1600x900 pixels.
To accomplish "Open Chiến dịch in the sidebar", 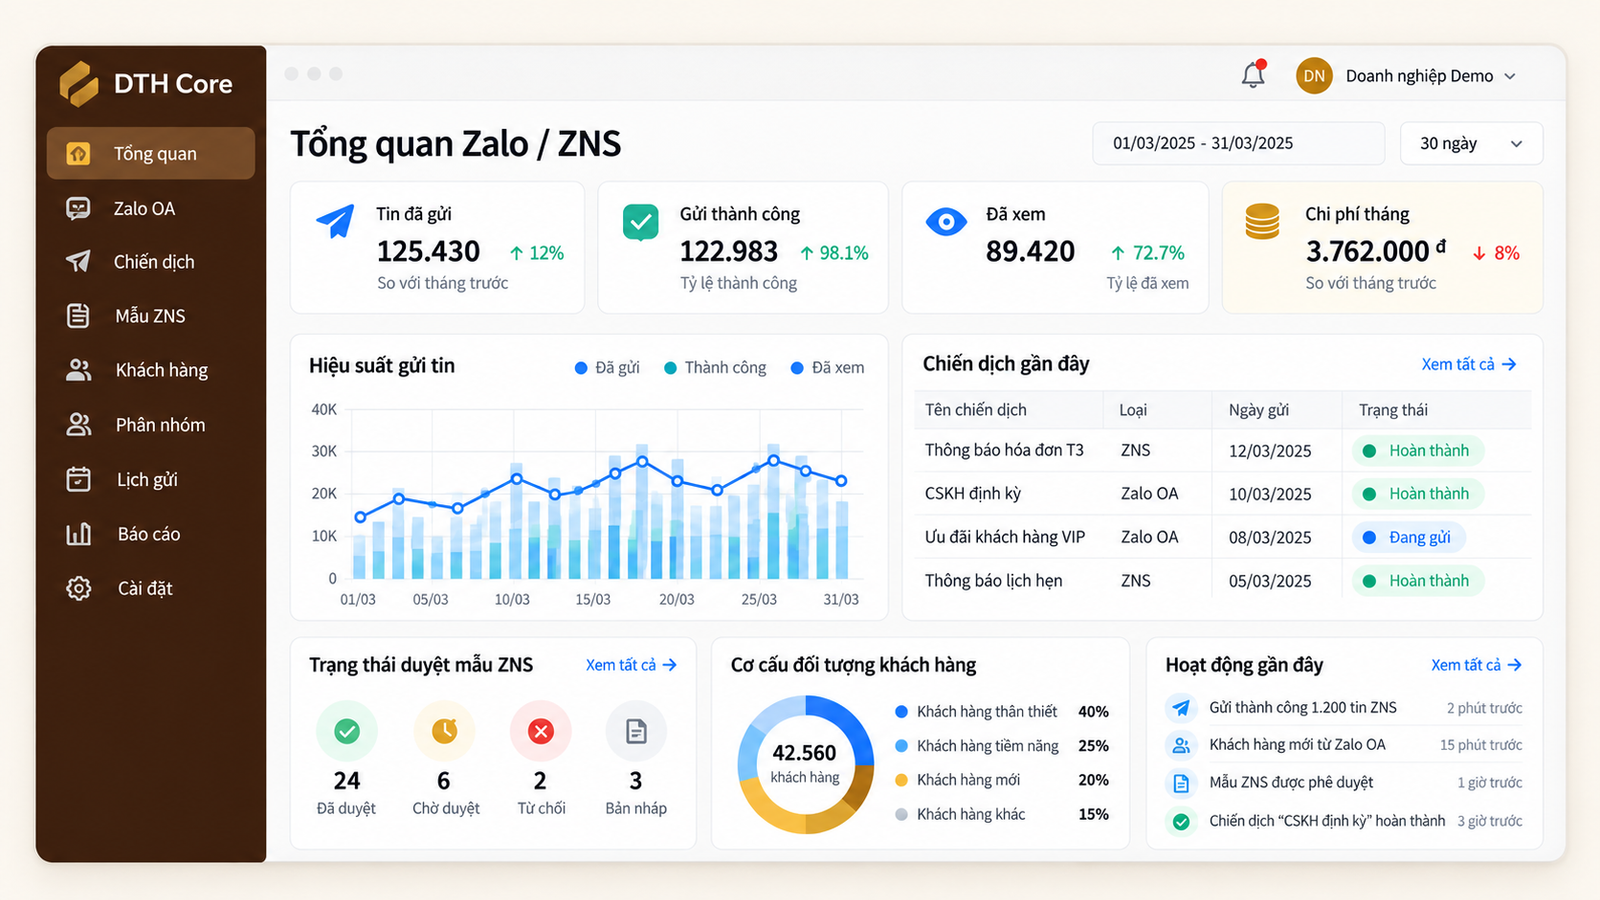I will click(x=151, y=262).
